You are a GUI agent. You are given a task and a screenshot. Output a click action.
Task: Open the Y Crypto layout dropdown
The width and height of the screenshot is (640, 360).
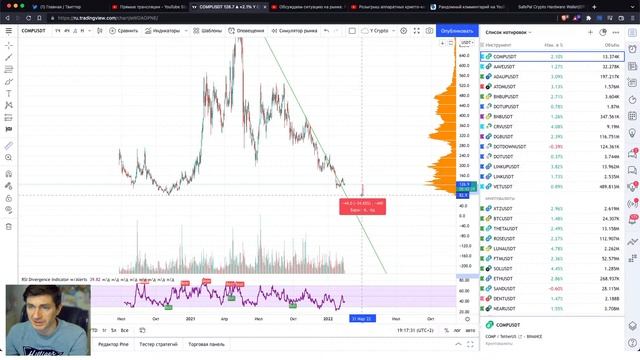click(x=378, y=31)
